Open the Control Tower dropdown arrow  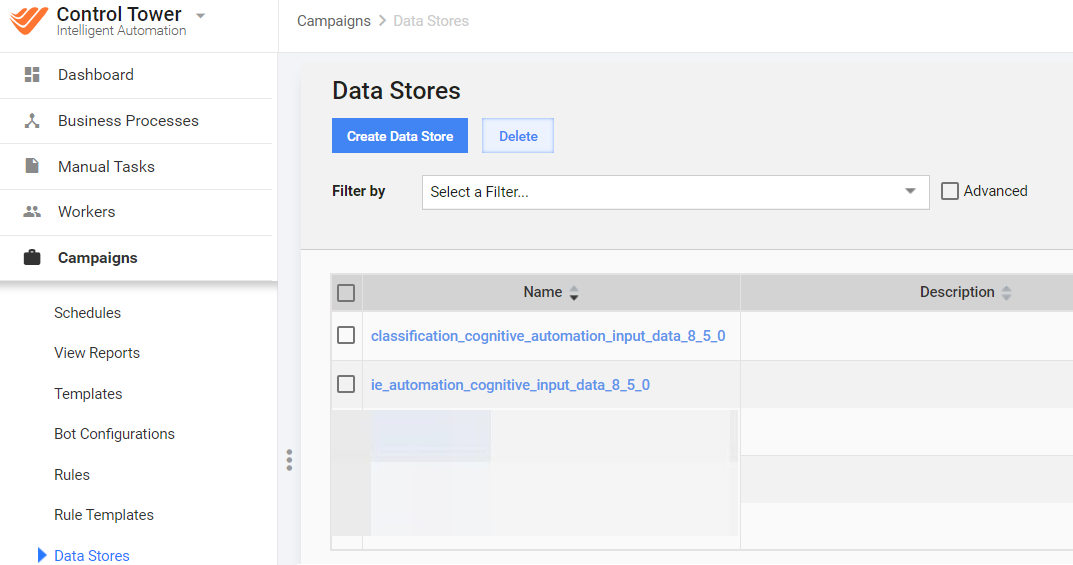tap(201, 15)
